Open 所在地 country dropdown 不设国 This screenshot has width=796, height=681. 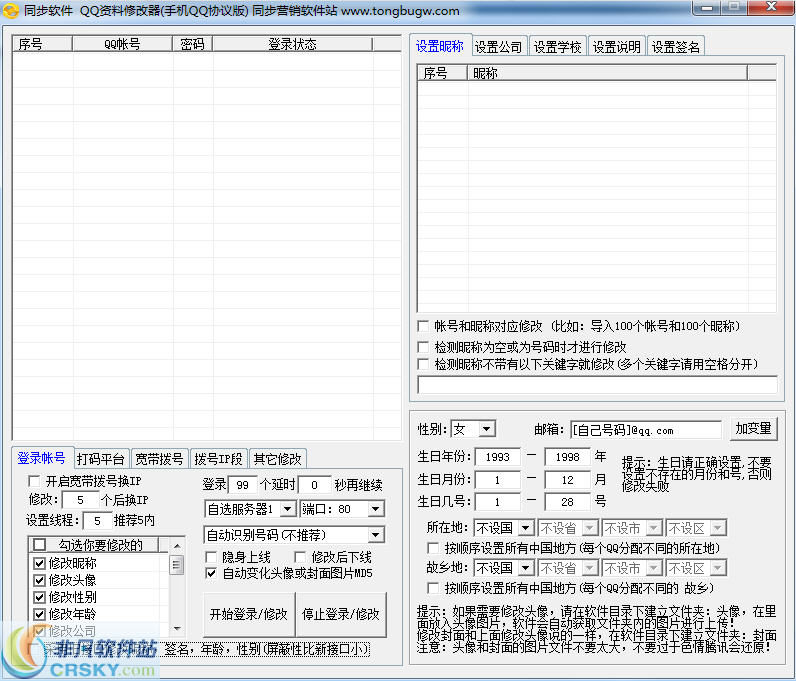pos(526,528)
